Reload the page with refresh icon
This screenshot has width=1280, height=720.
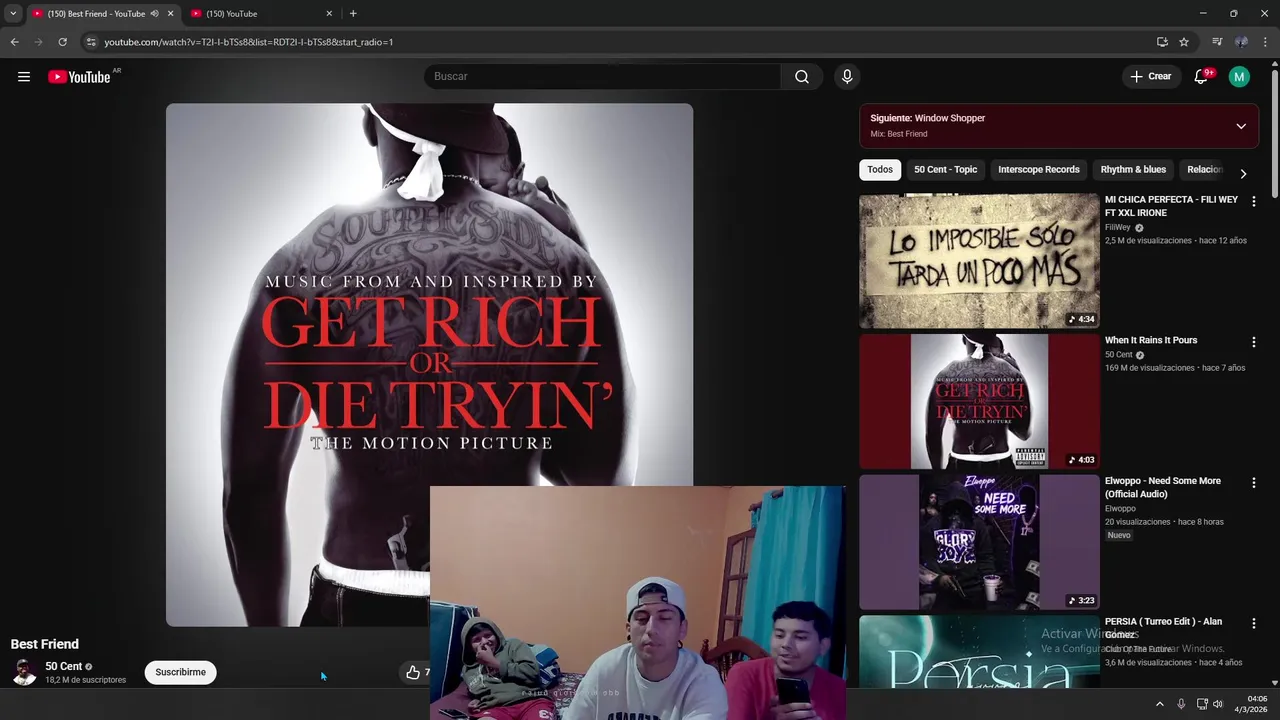[x=62, y=42]
